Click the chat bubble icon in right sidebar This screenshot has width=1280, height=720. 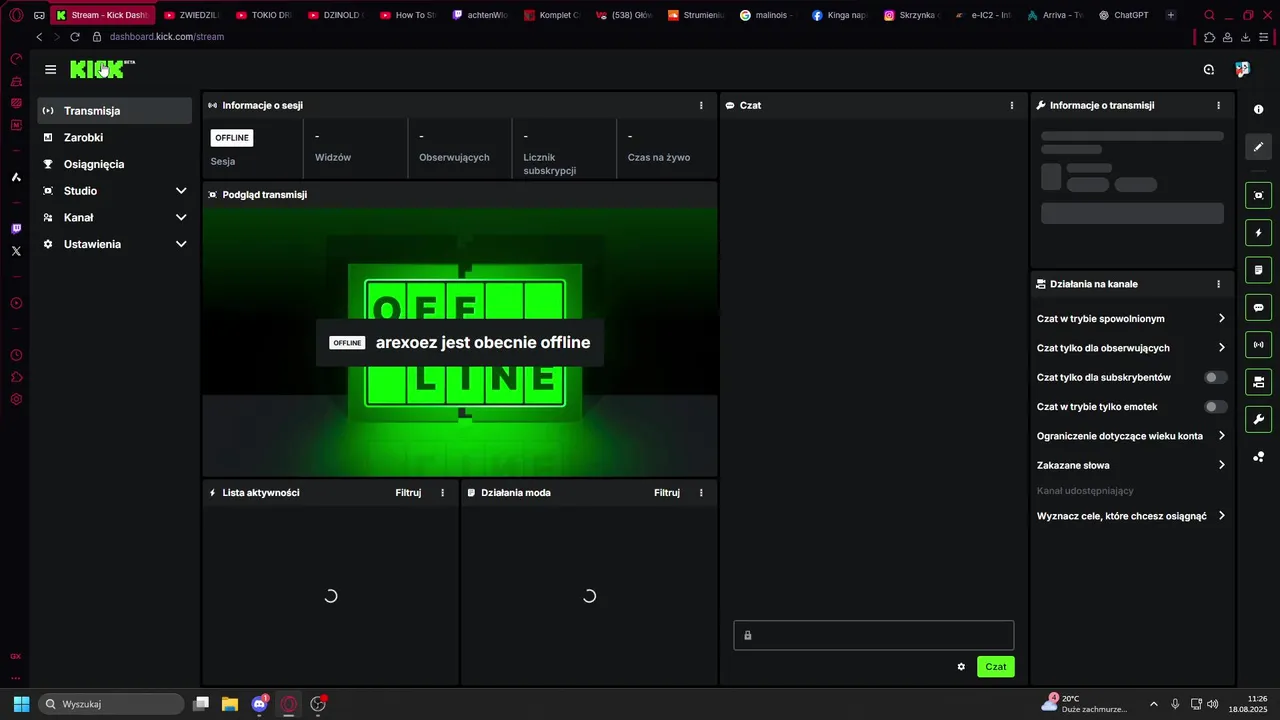[1258, 307]
